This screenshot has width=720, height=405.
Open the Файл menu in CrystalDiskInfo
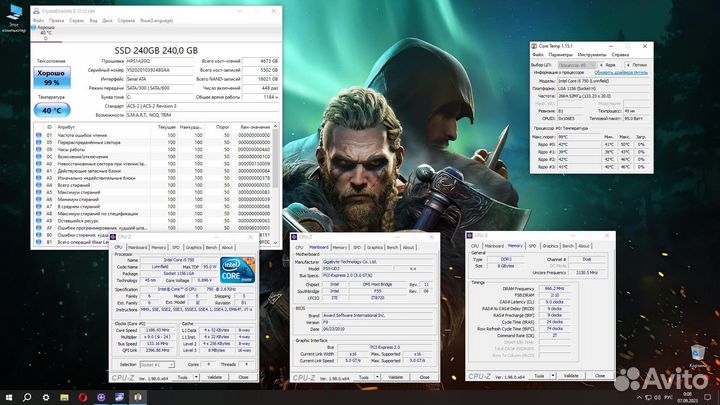pos(39,21)
